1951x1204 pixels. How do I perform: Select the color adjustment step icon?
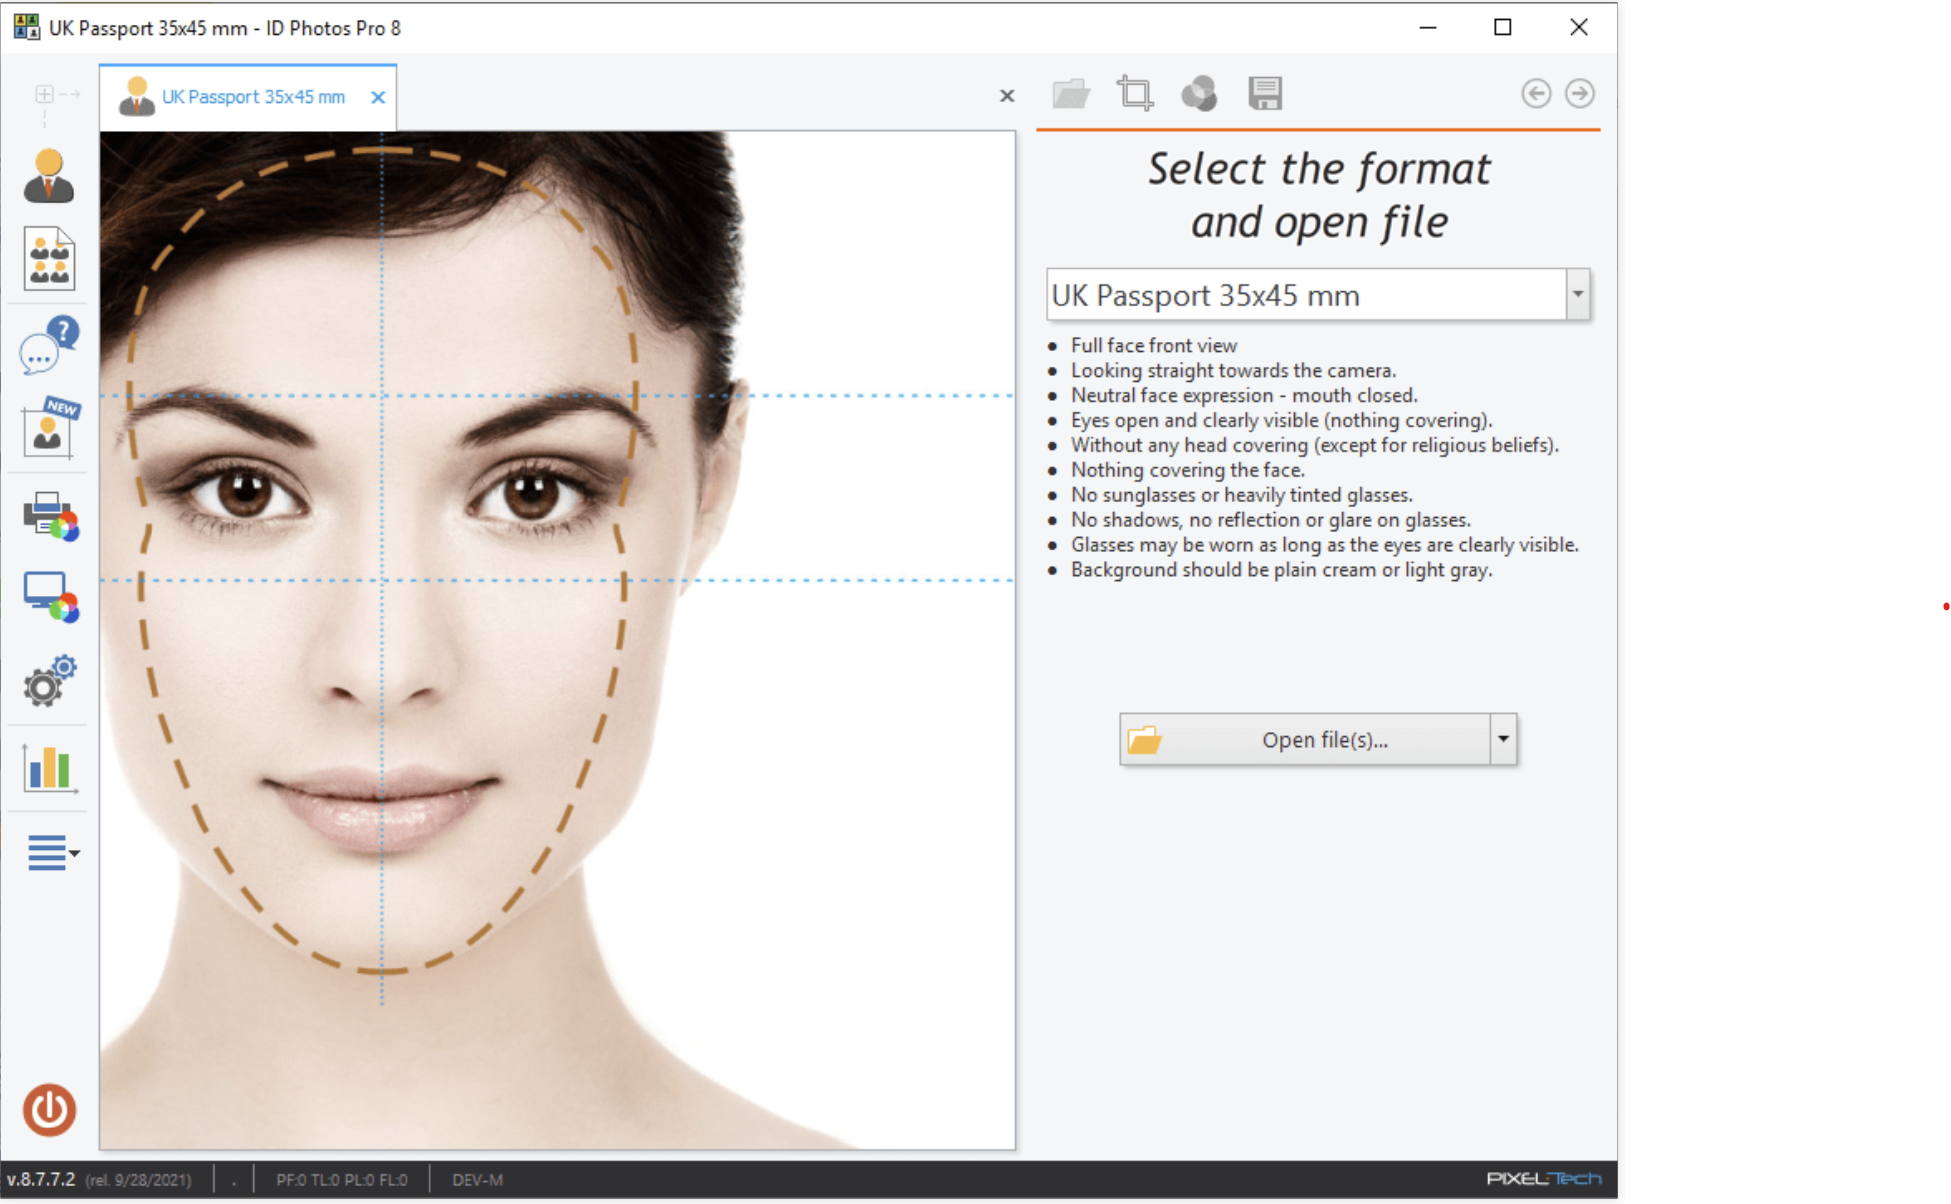coord(1199,94)
